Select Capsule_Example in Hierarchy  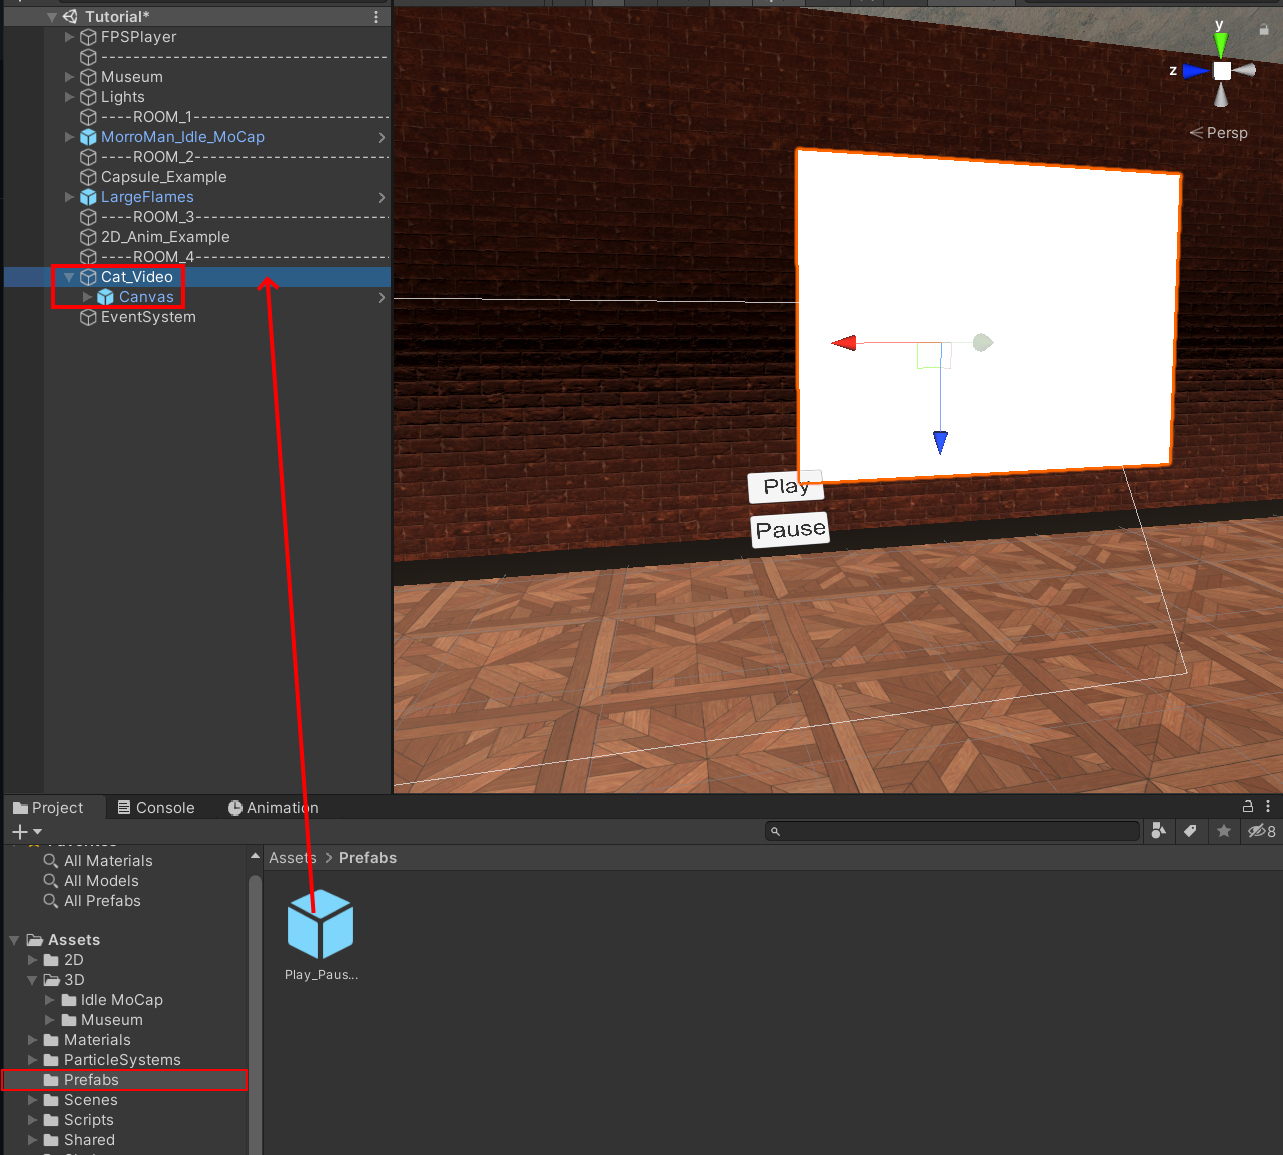(x=164, y=177)
